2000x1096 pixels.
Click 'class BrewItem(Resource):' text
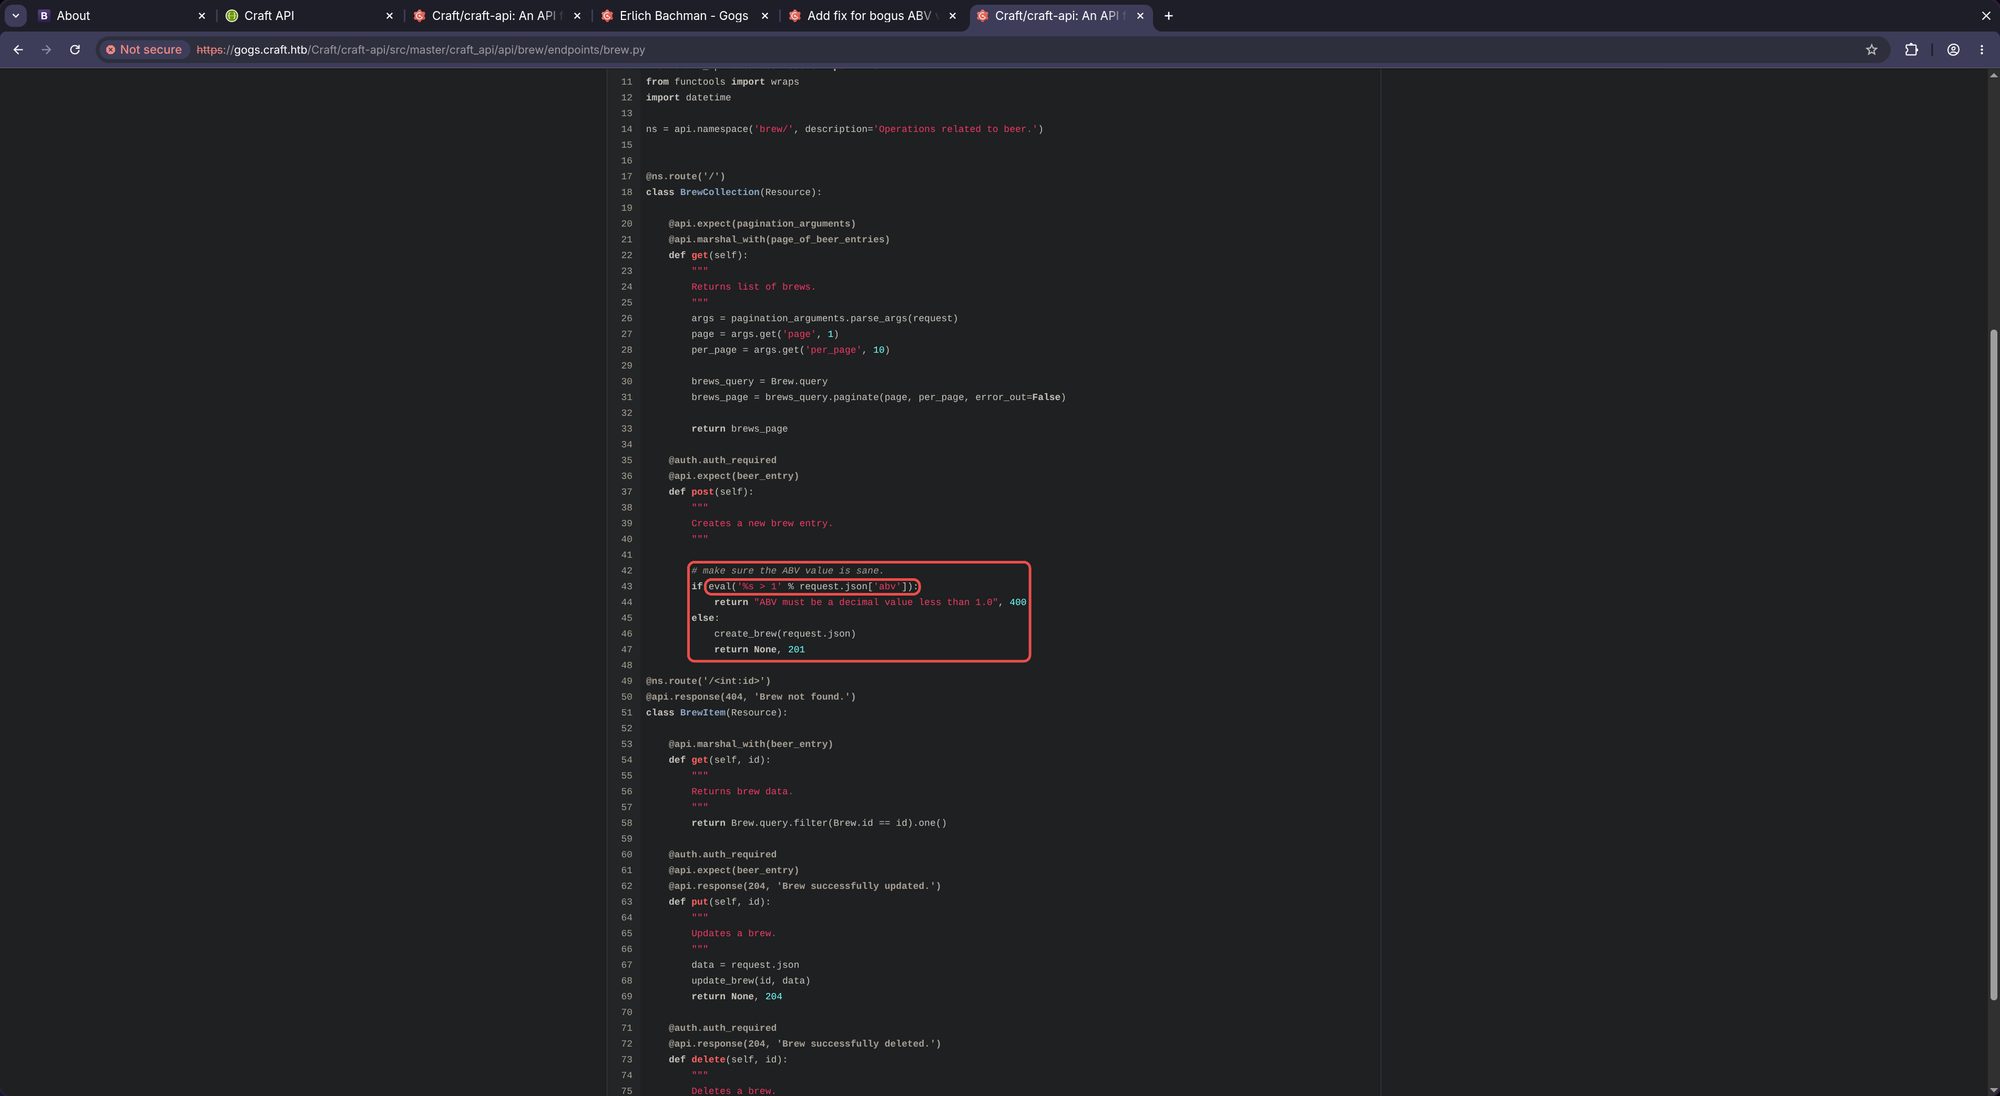coord(716,713)
